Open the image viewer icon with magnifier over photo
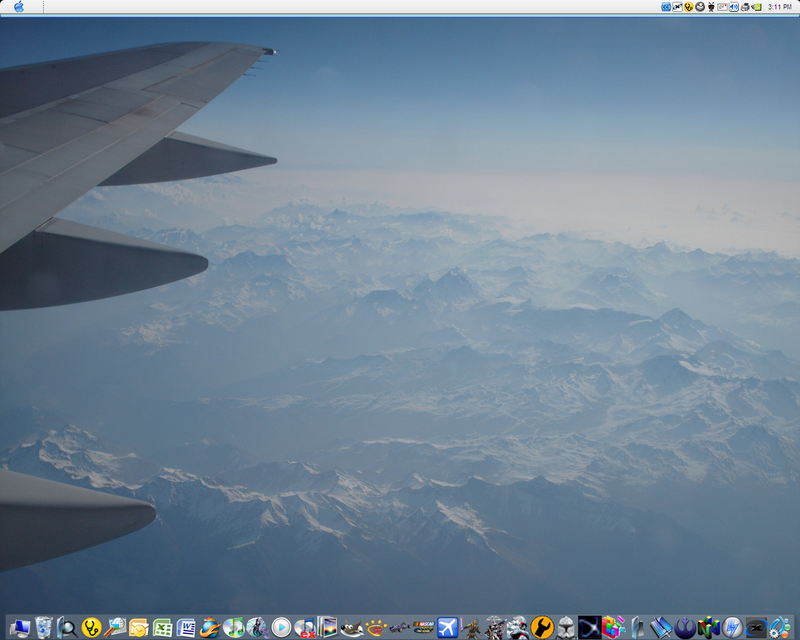This screenshot has width=800, height=640. 115,627
